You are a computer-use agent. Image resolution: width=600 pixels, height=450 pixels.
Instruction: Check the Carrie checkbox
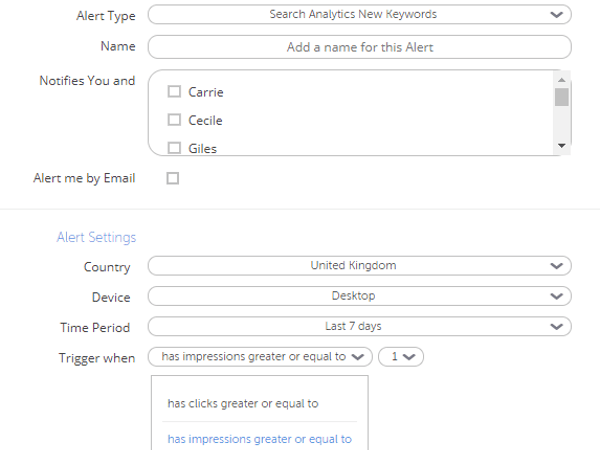coord(174,91)
